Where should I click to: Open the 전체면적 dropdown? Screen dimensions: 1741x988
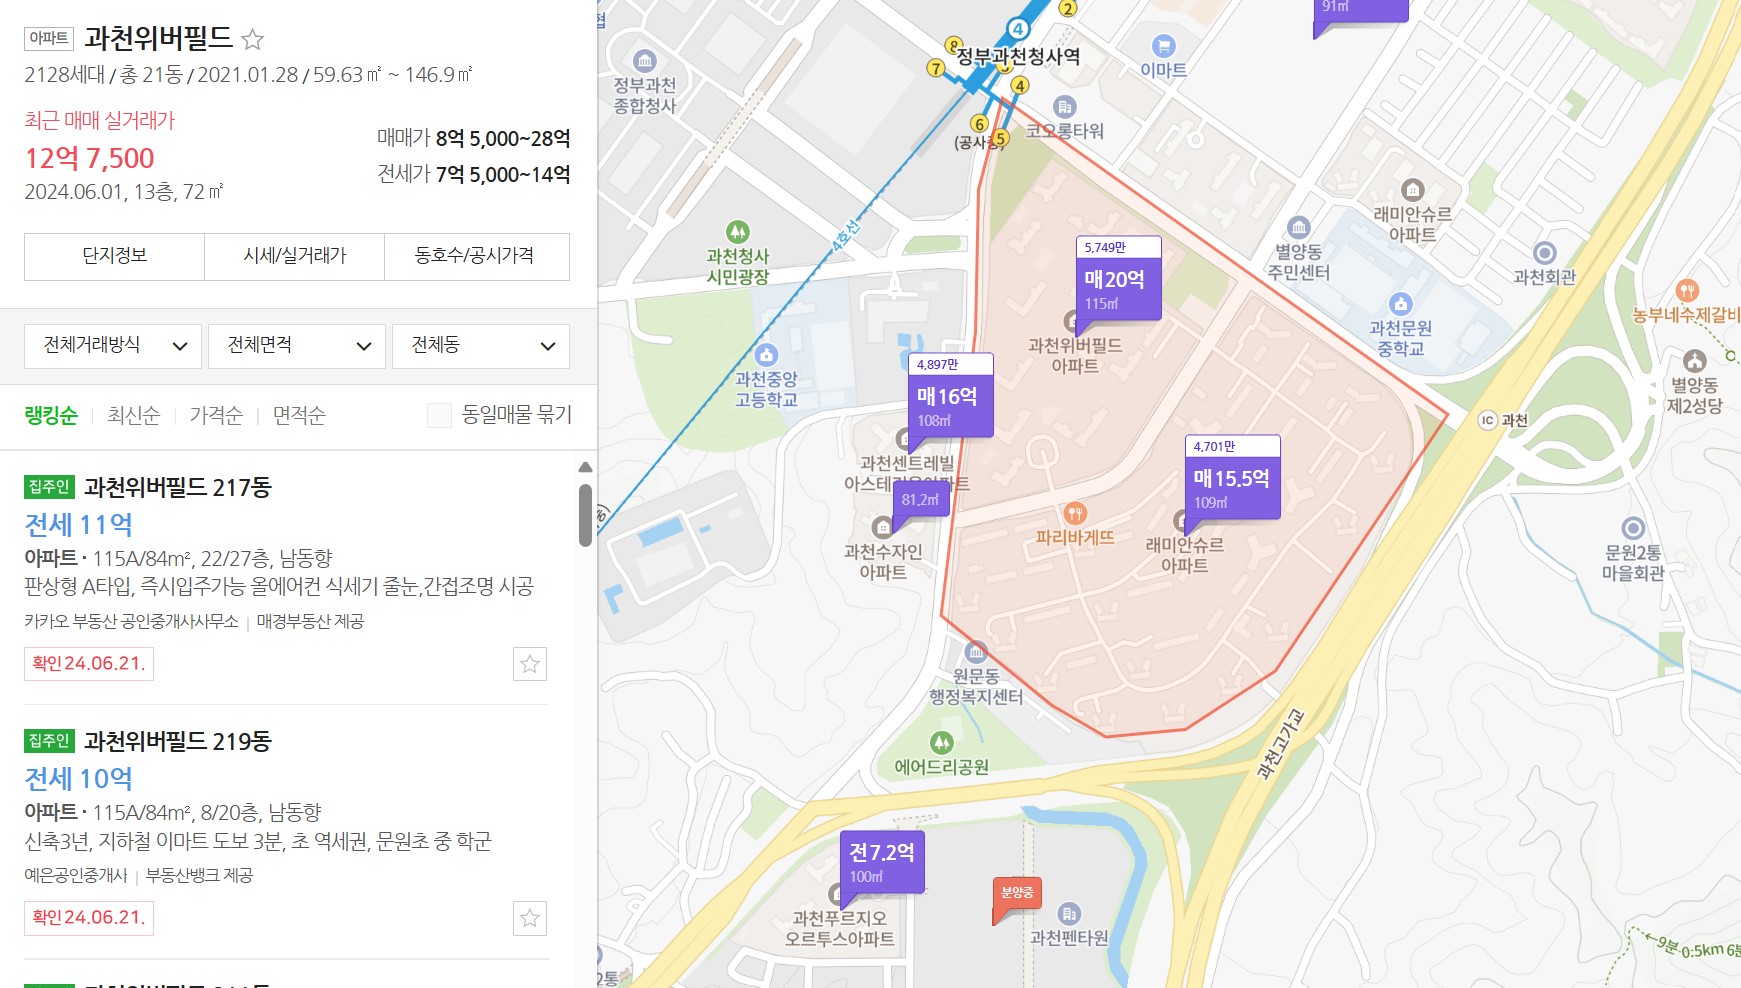coord(297,346)
